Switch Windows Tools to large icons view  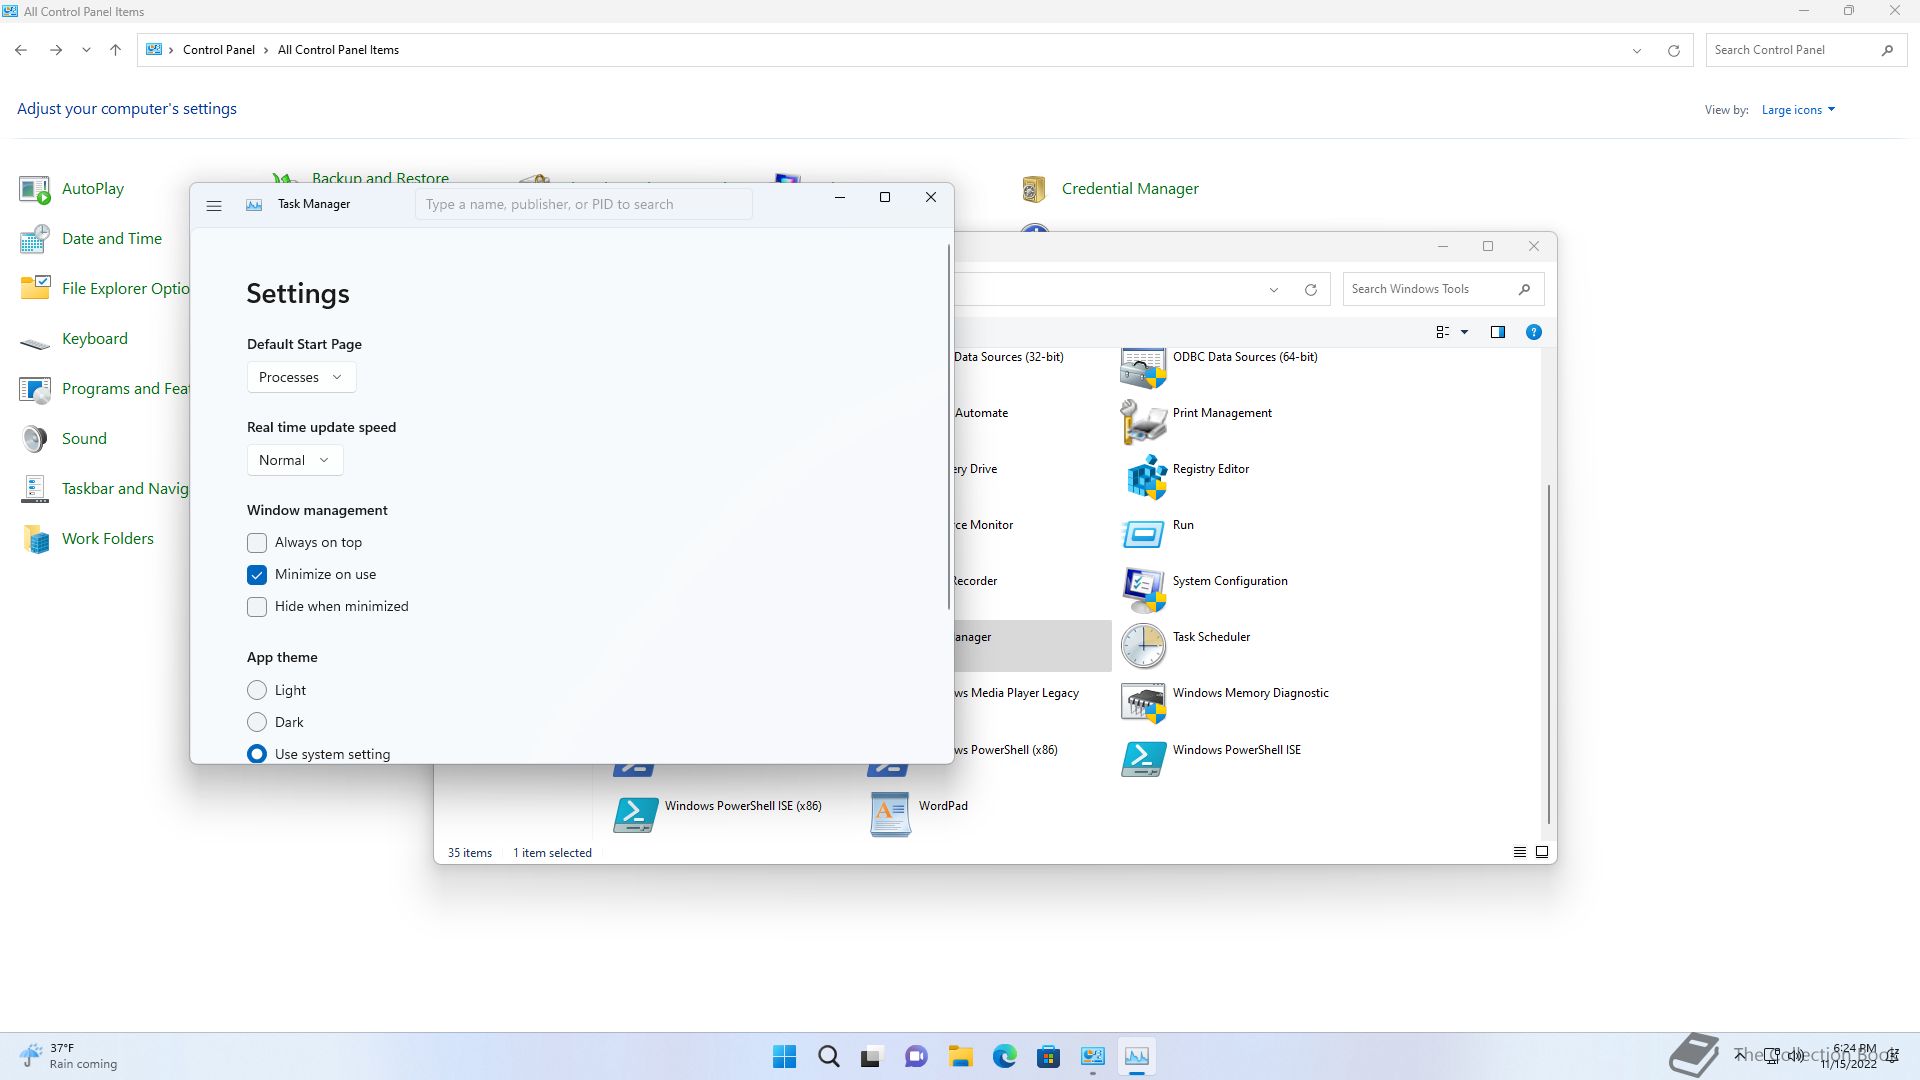tap(1542, 852)
